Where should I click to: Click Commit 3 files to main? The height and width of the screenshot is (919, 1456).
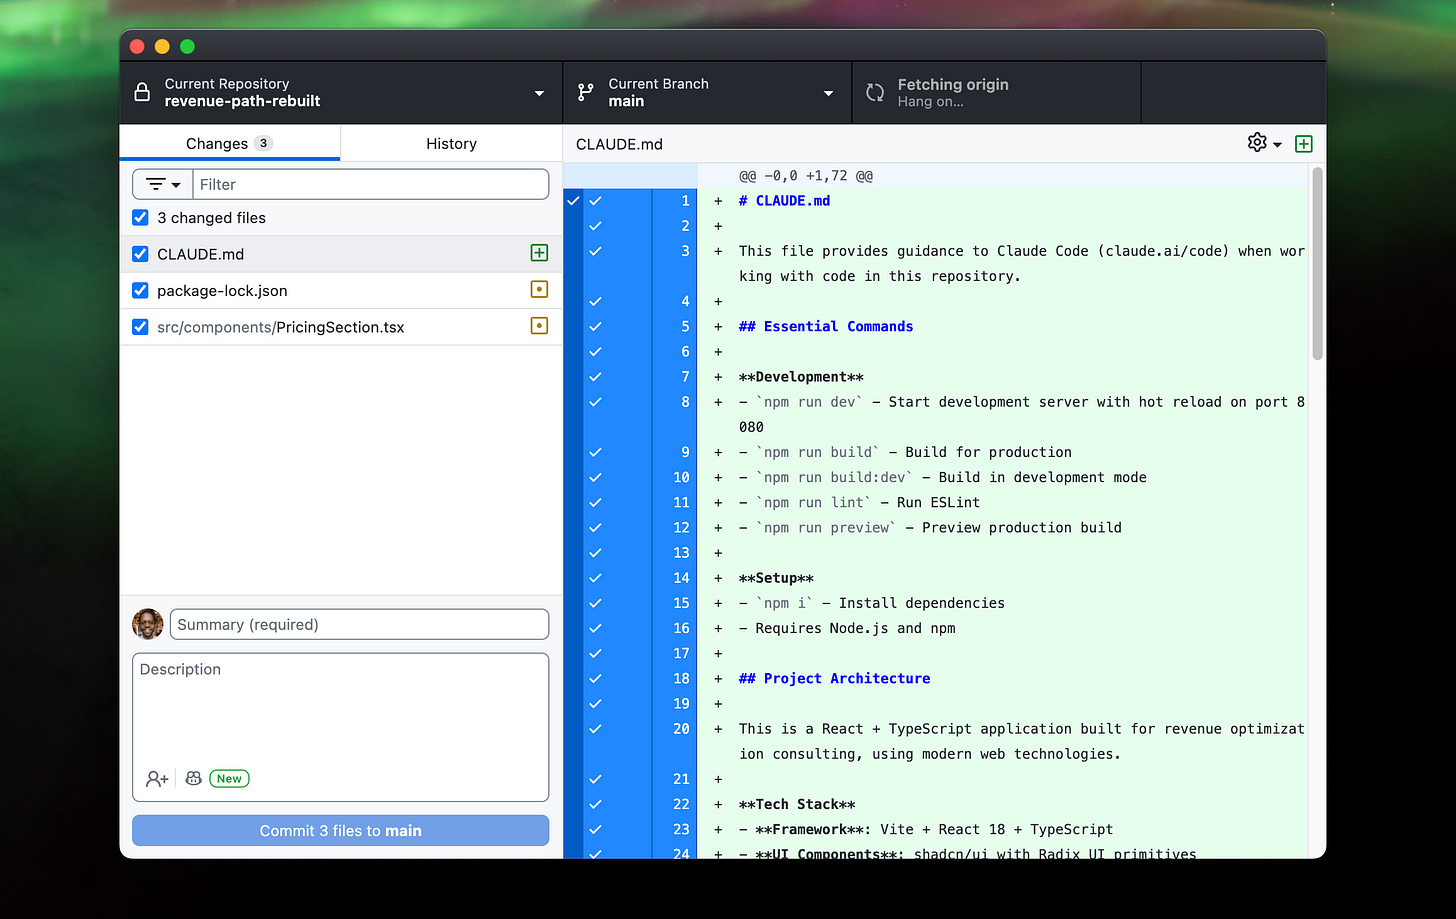(x=340, y=830)
